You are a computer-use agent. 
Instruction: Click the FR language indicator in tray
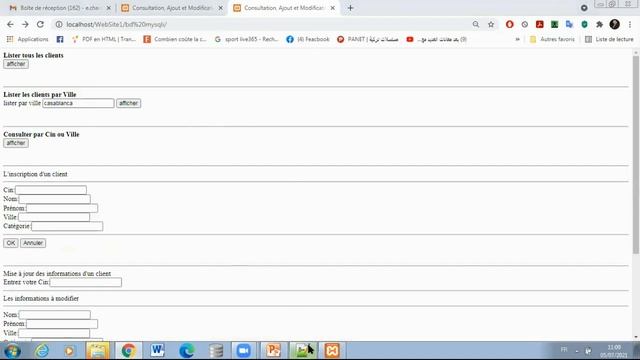click(x=564, y=350)
